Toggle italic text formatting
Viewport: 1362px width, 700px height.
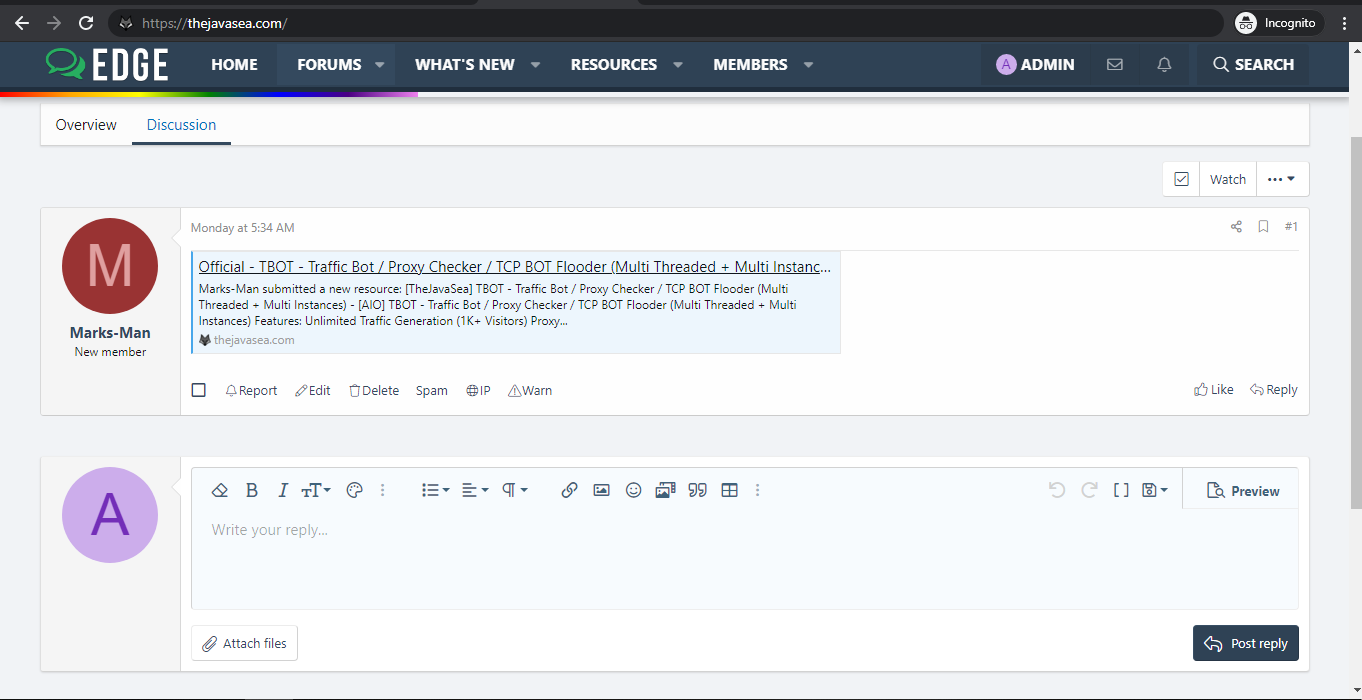(x=283, y=490)
